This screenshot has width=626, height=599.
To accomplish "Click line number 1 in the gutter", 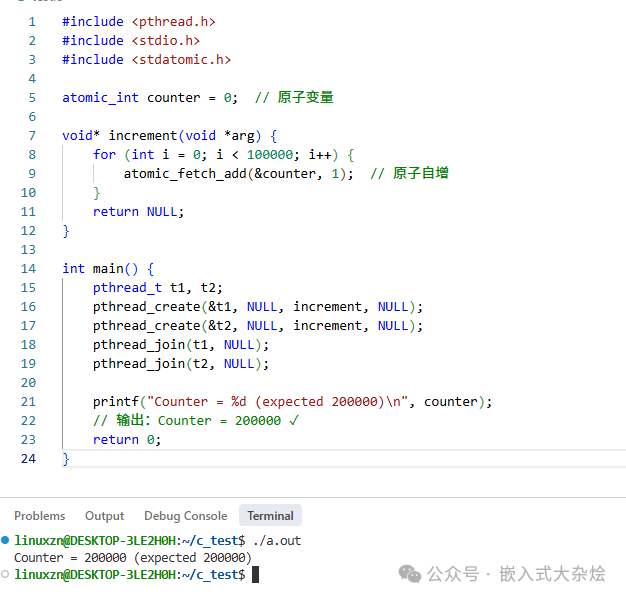I will [32, 22].
